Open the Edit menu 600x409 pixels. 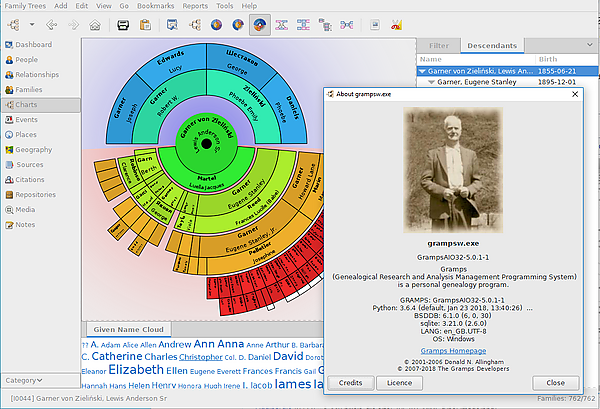point(82,6)
